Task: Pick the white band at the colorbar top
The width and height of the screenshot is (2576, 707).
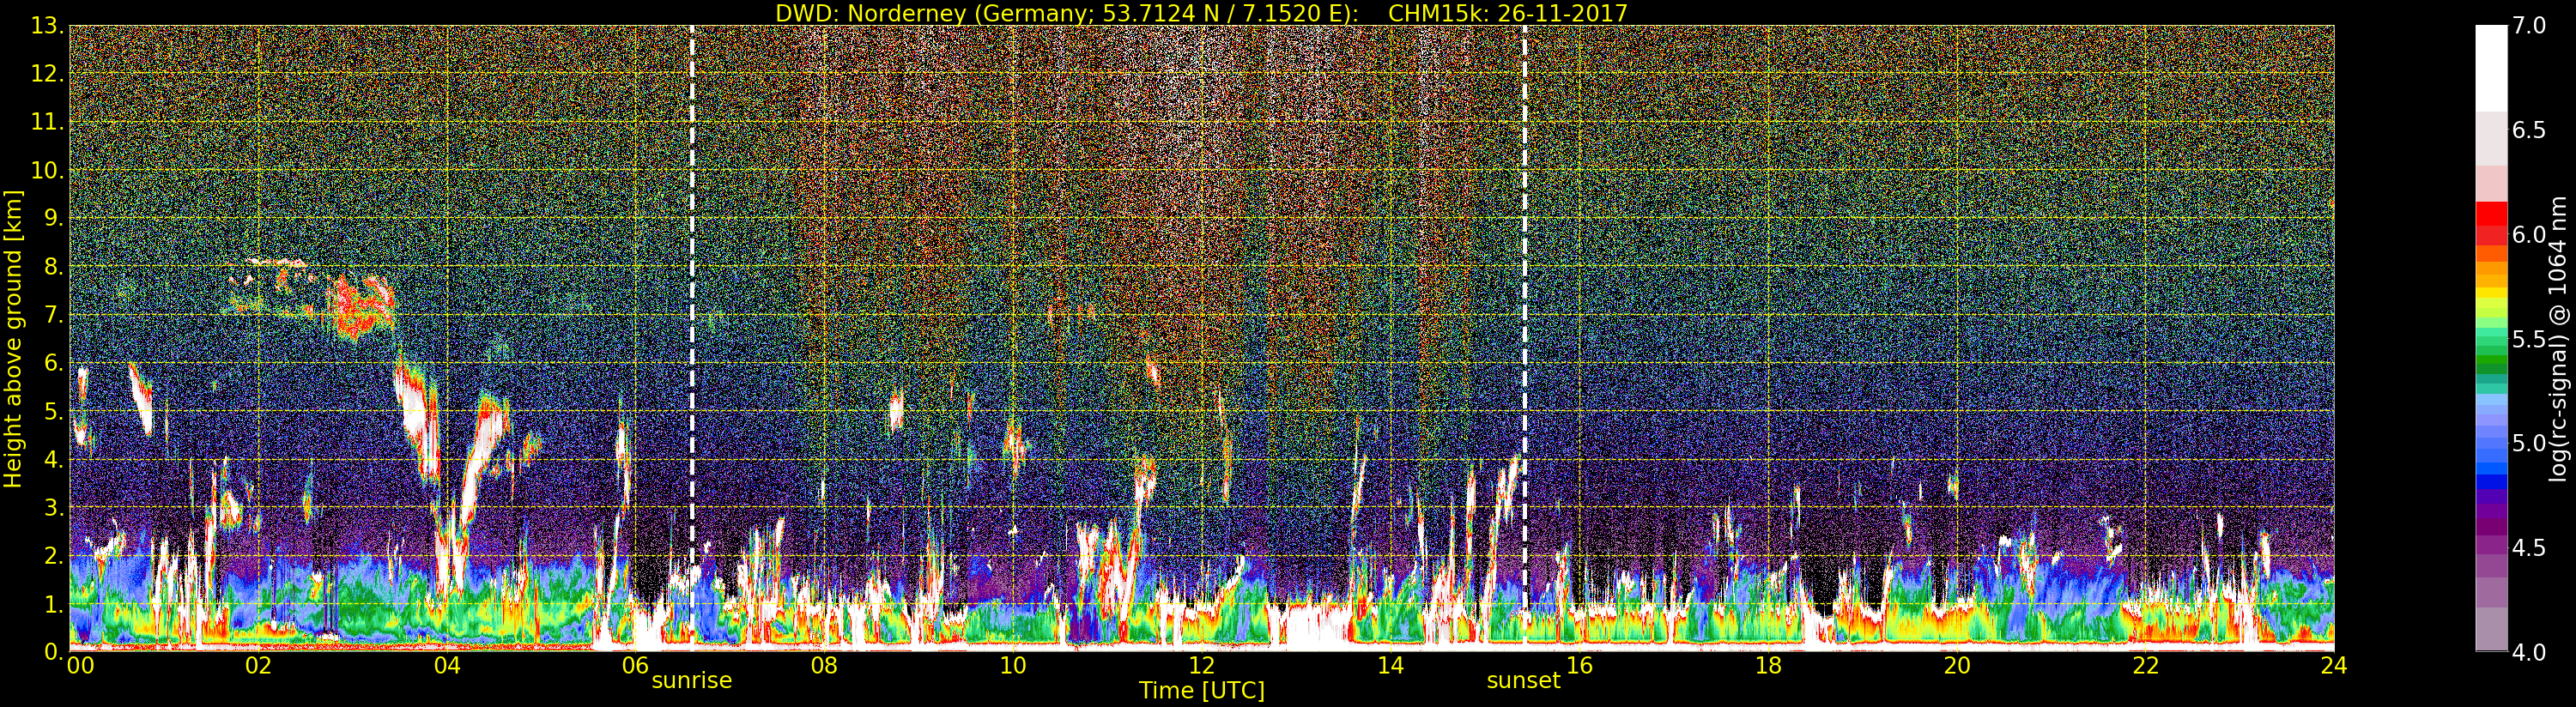Action: click(x=2491, y=68)
